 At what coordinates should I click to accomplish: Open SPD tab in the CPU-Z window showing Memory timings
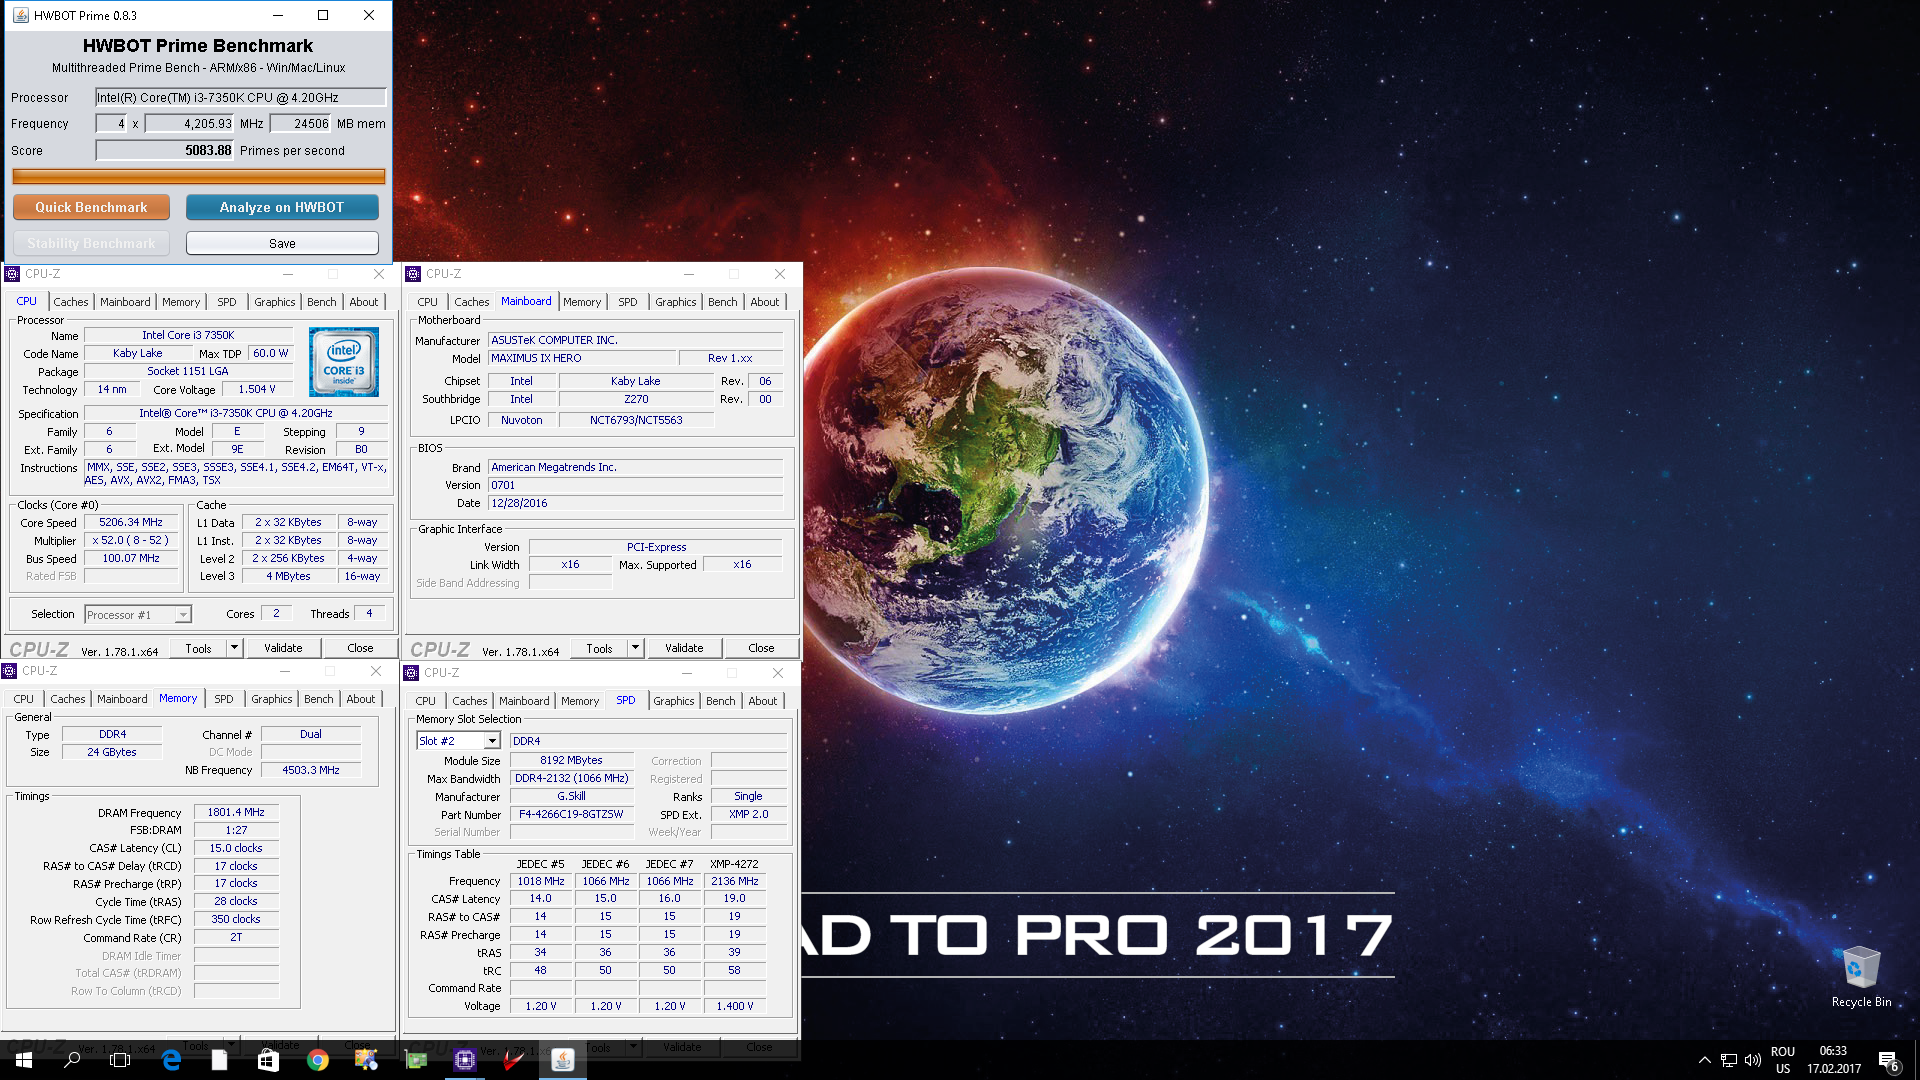pos(224,699)
